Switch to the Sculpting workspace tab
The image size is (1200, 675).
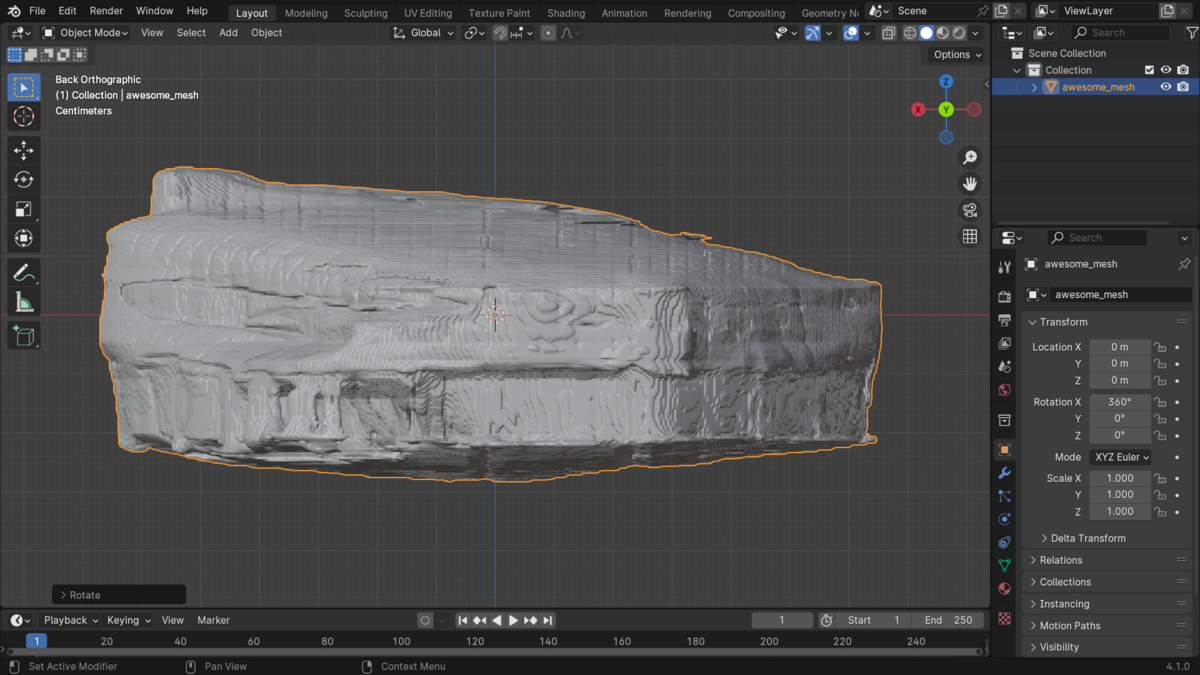[x=366, y=13]
